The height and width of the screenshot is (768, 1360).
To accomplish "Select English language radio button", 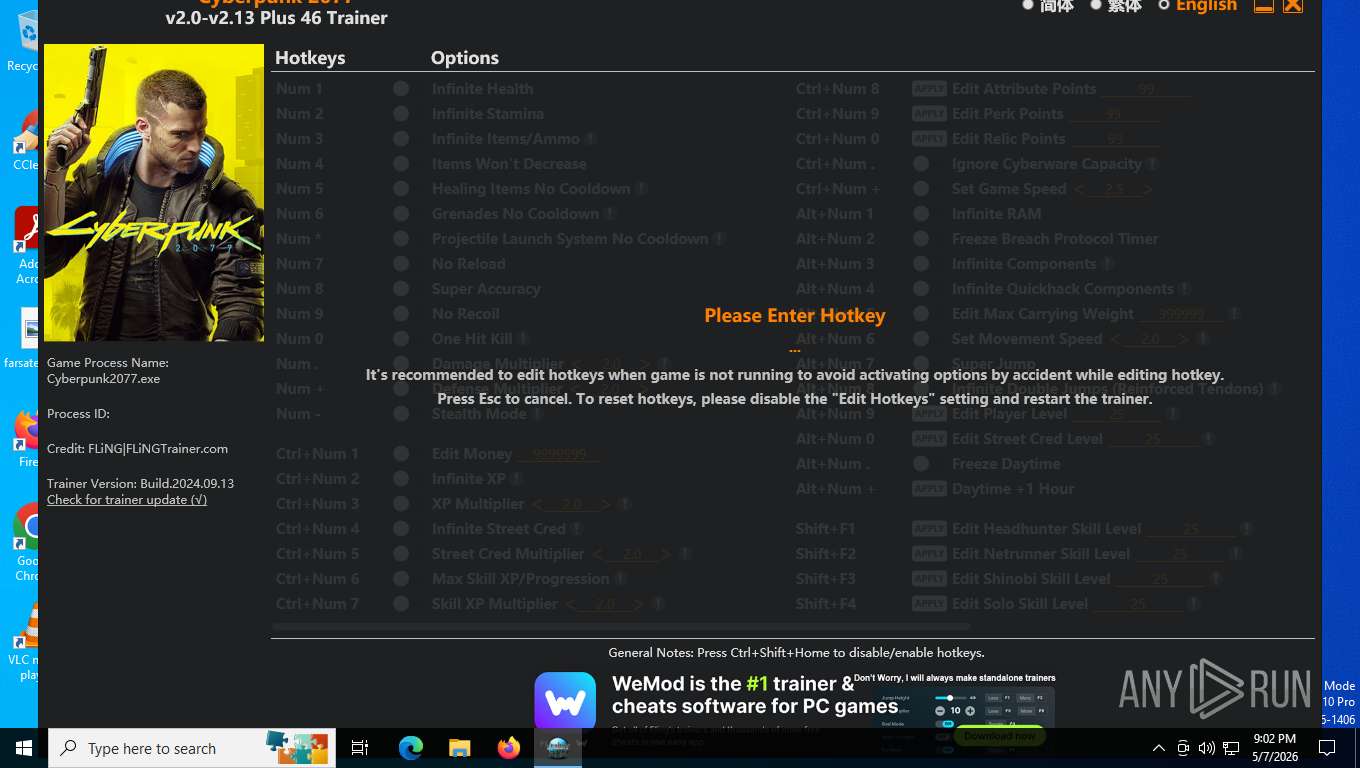I will tap(1164, 5).
